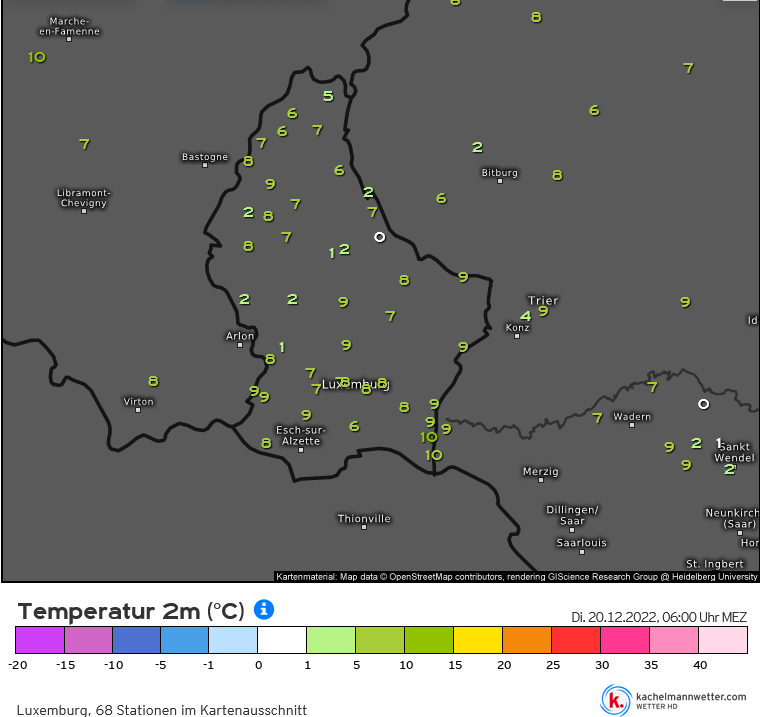This screenshot has height=717, width=760.
Task: Click the kachelmannwetter.com logo
Action: [x=616, y=700]
